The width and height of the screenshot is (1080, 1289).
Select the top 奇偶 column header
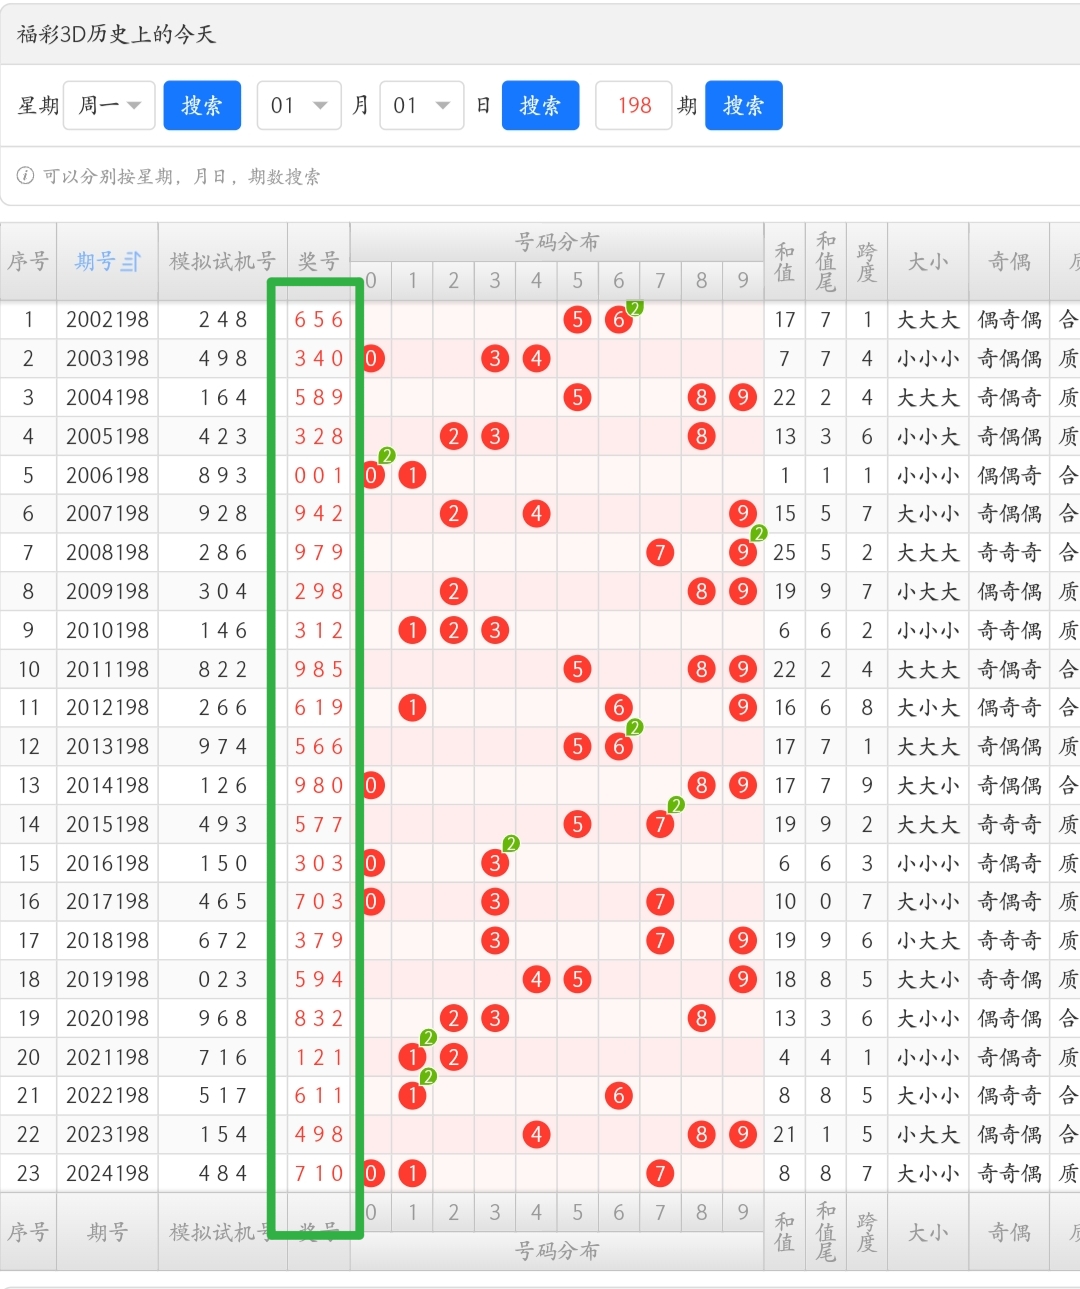1009,262
